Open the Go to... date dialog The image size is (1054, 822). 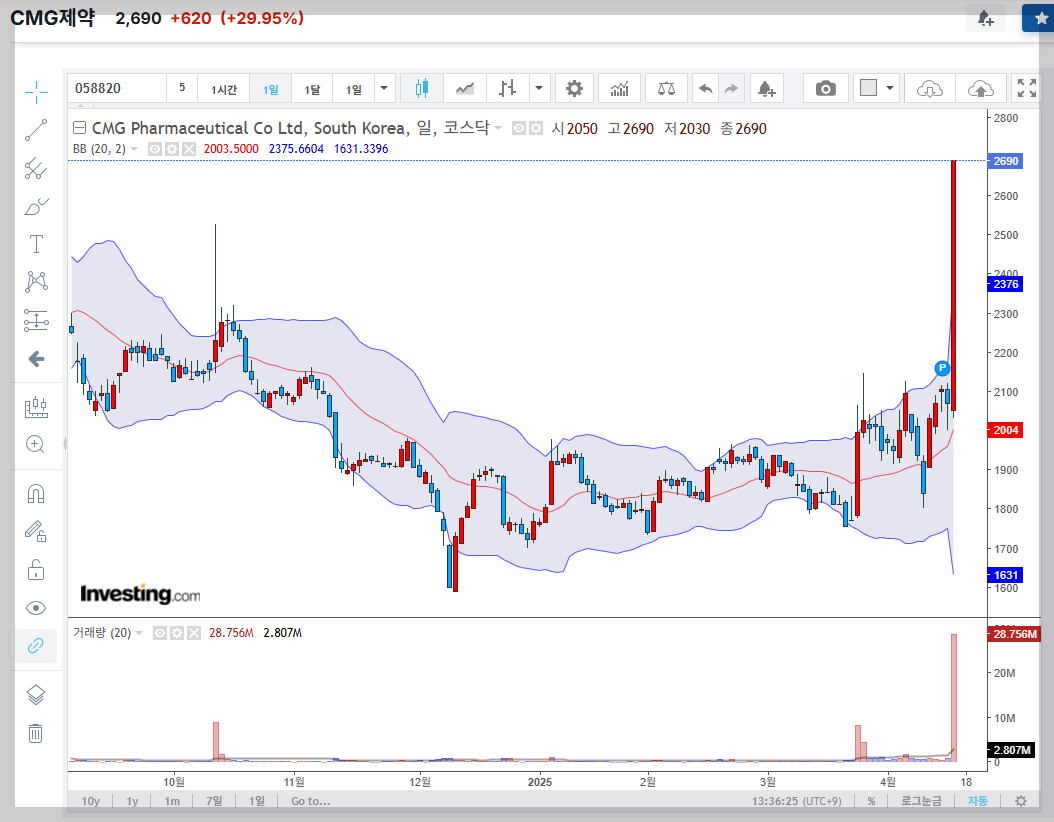click(x=311, y=800)
